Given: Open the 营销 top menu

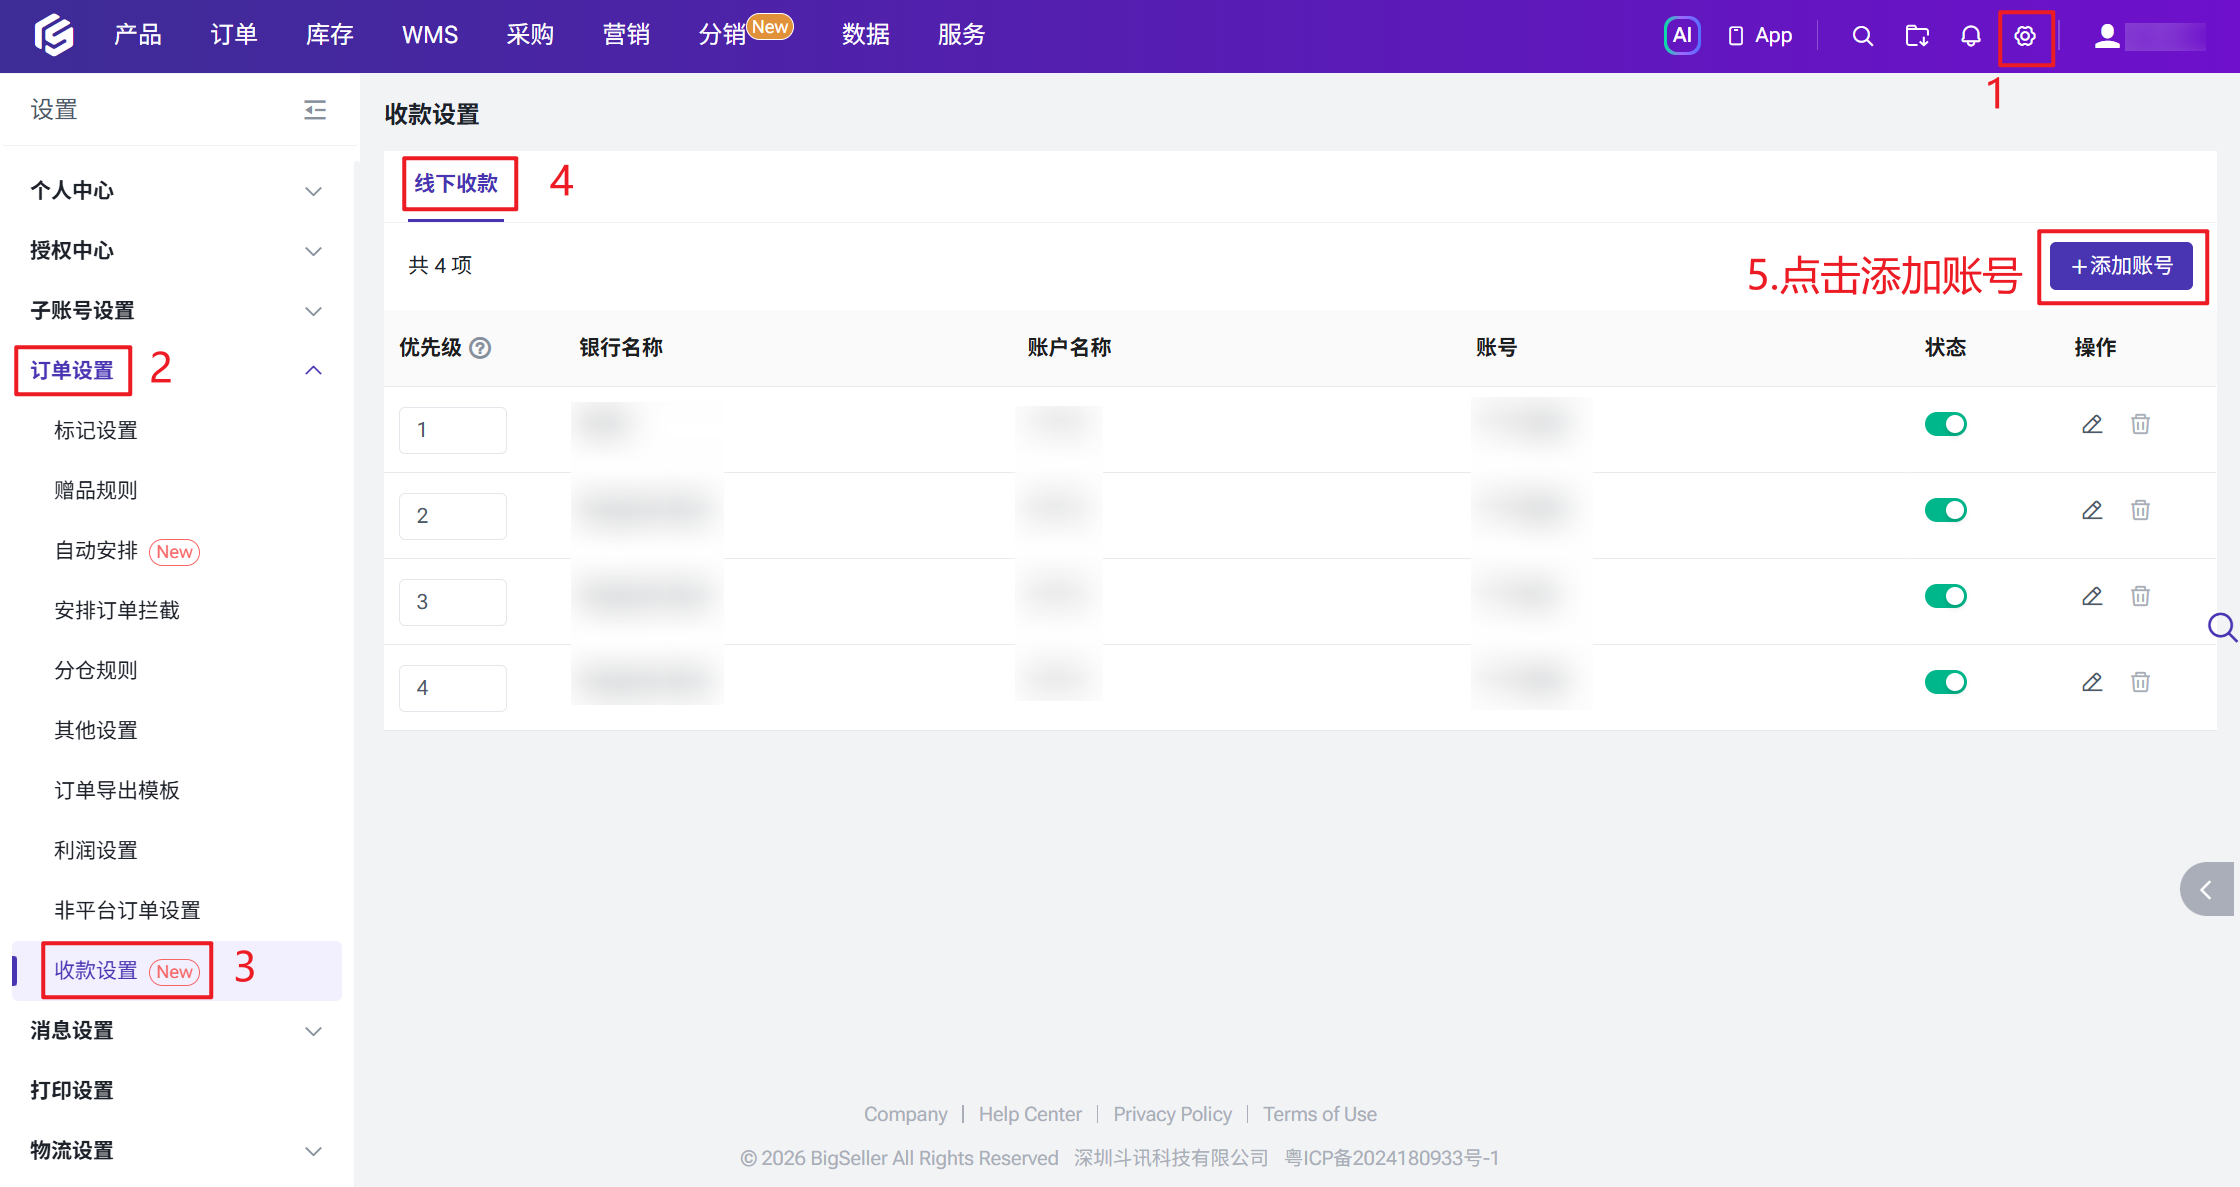Looking at the screenshot, I should coord(626,35).
